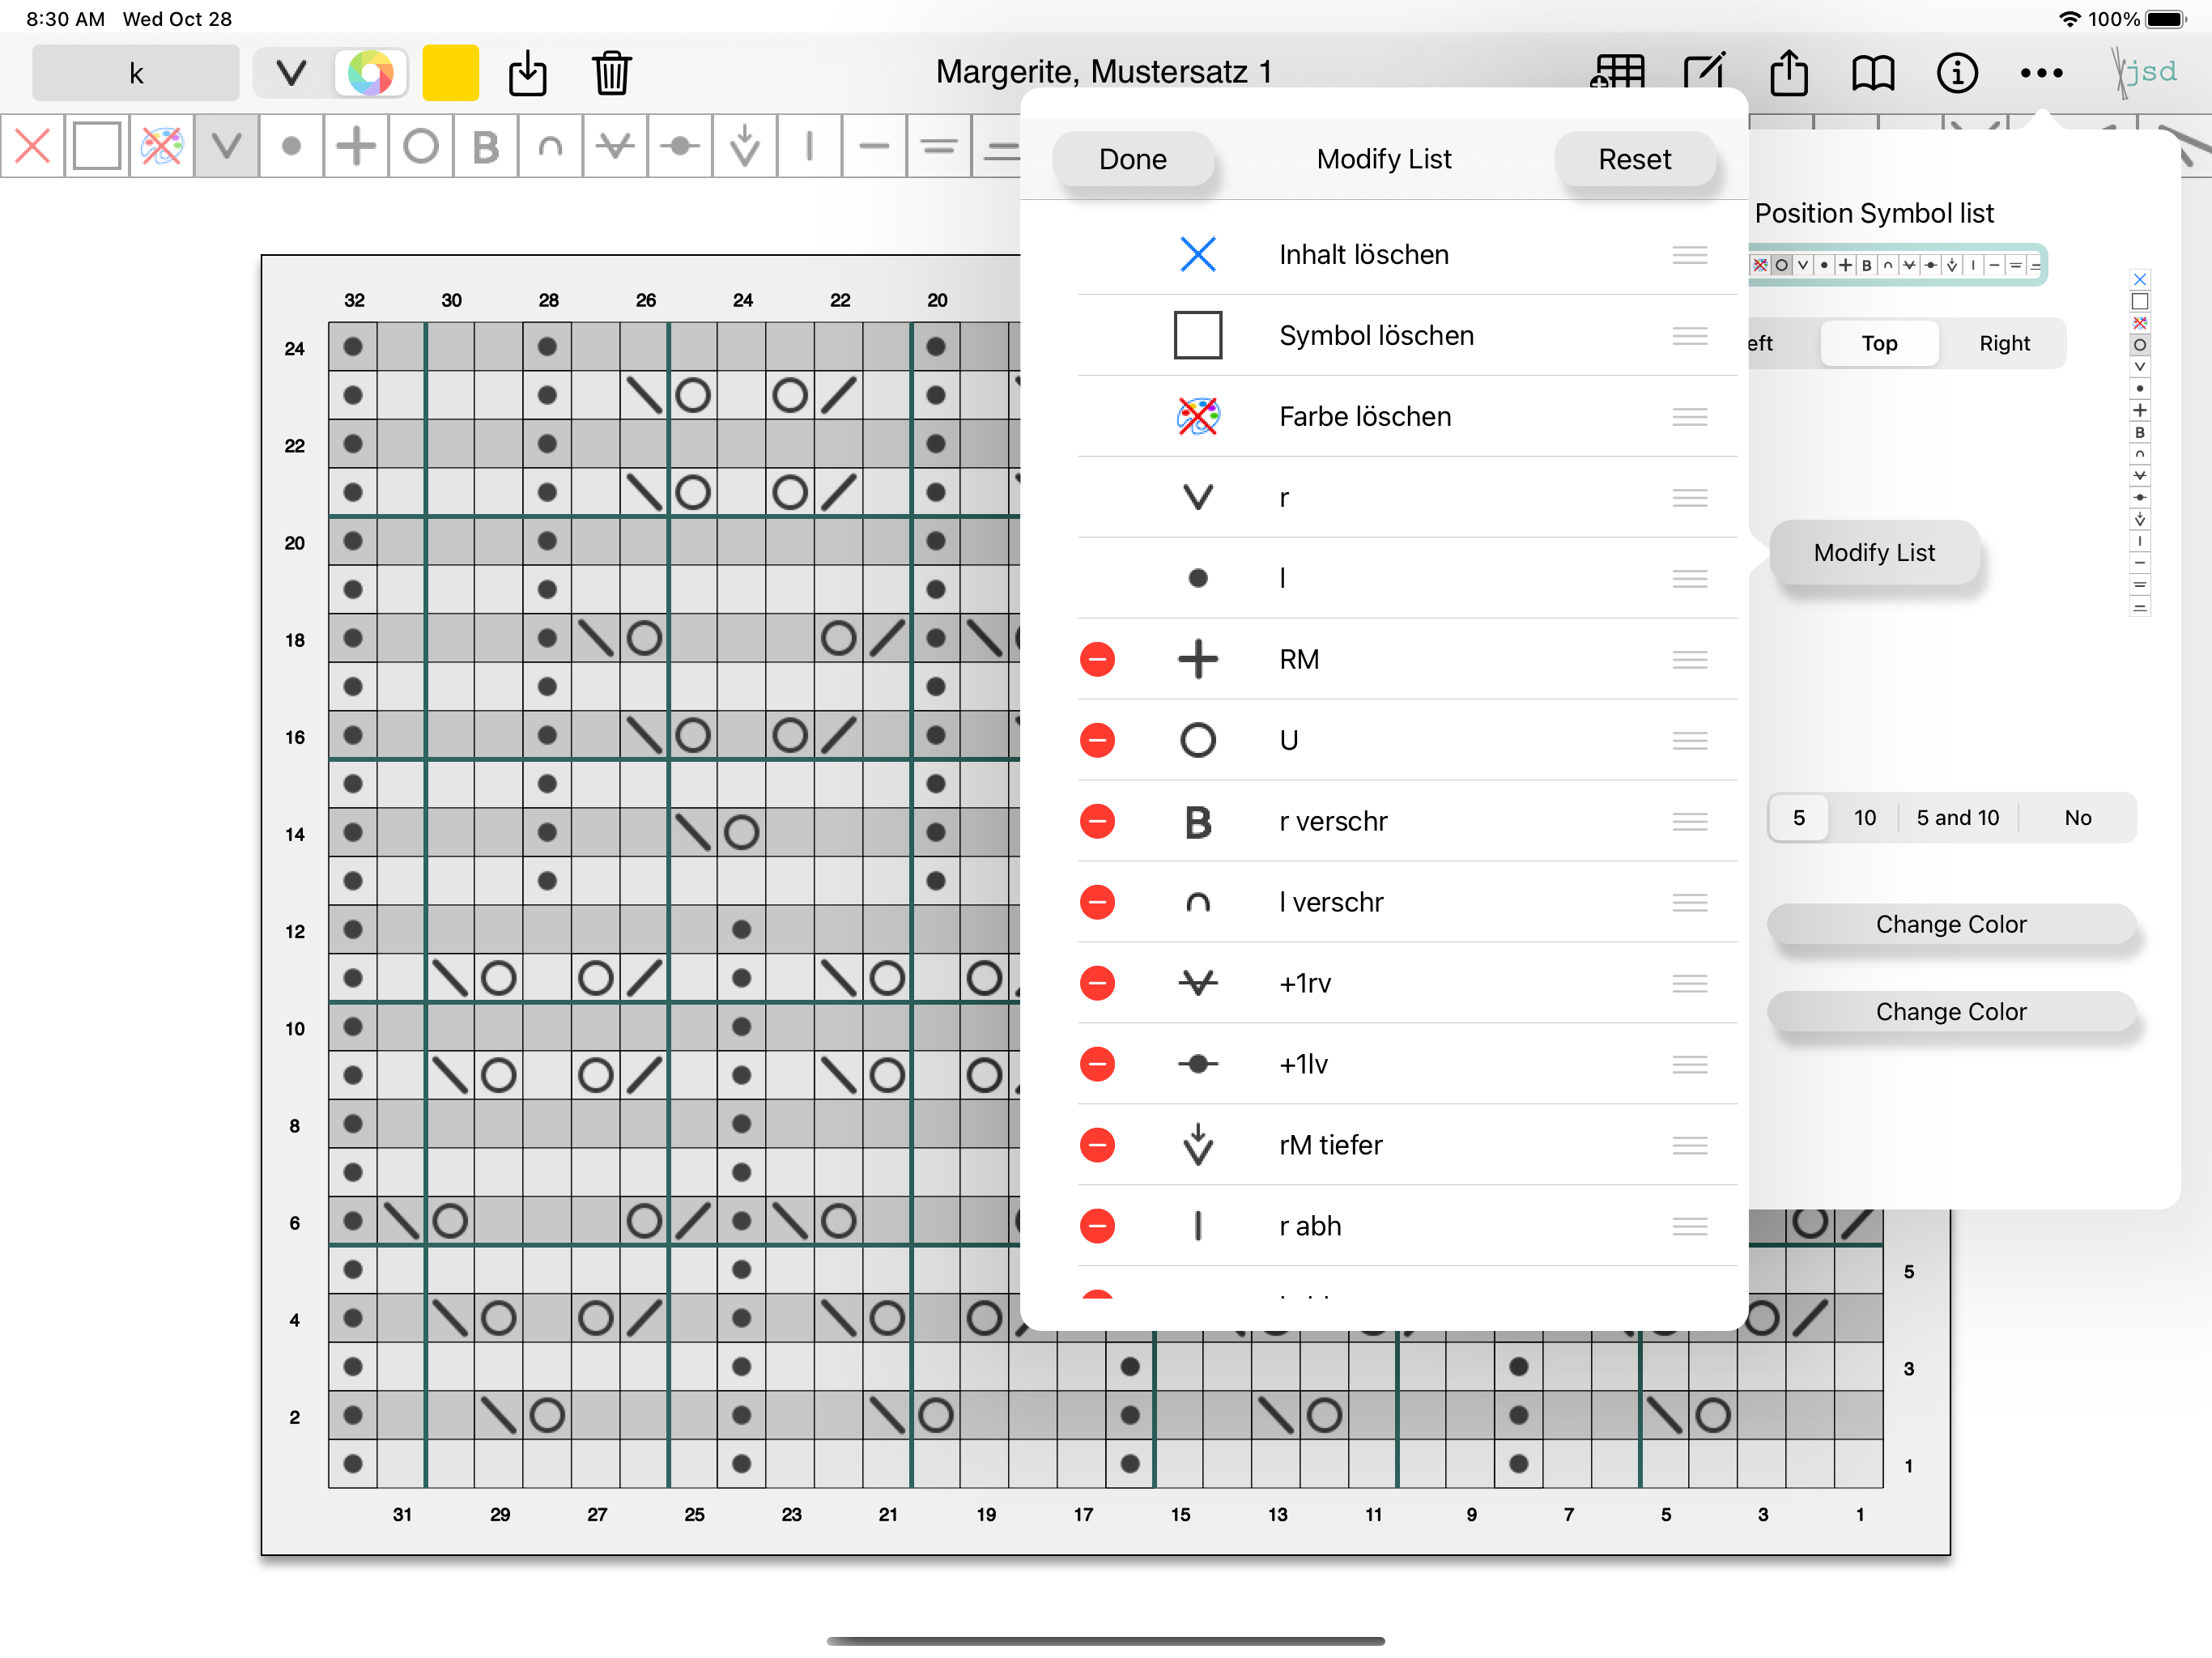Open the three-dots more menu
The height and width of the screenshot is (1658, 2212).
(2041, 73)
